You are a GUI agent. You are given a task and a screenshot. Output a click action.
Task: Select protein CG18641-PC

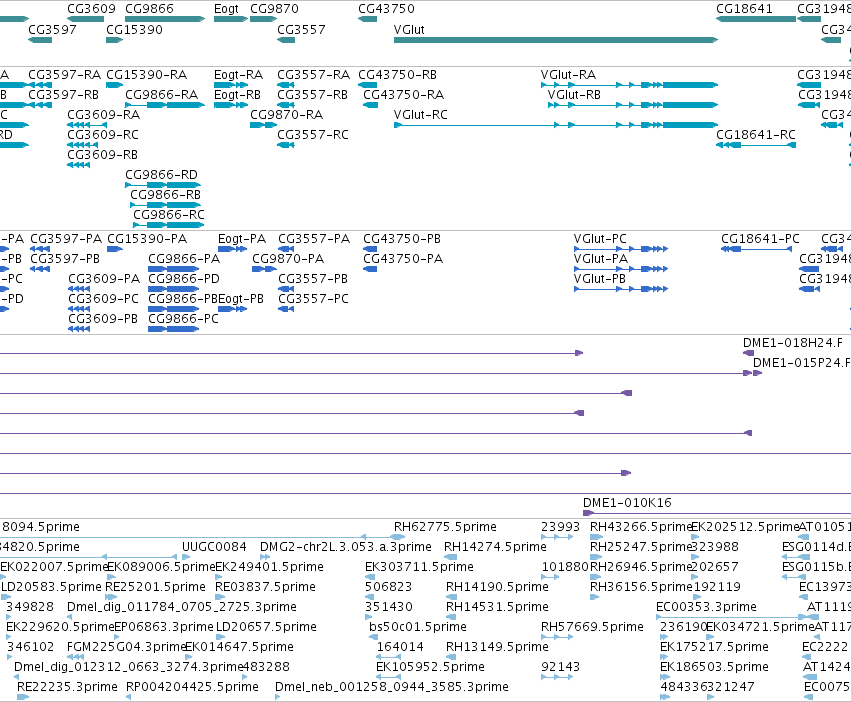756,249
